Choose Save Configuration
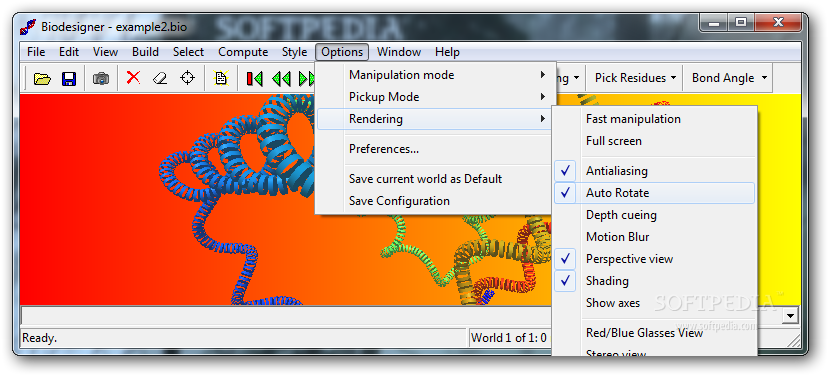This screenshot has height=376, width=829. [435, 201]
